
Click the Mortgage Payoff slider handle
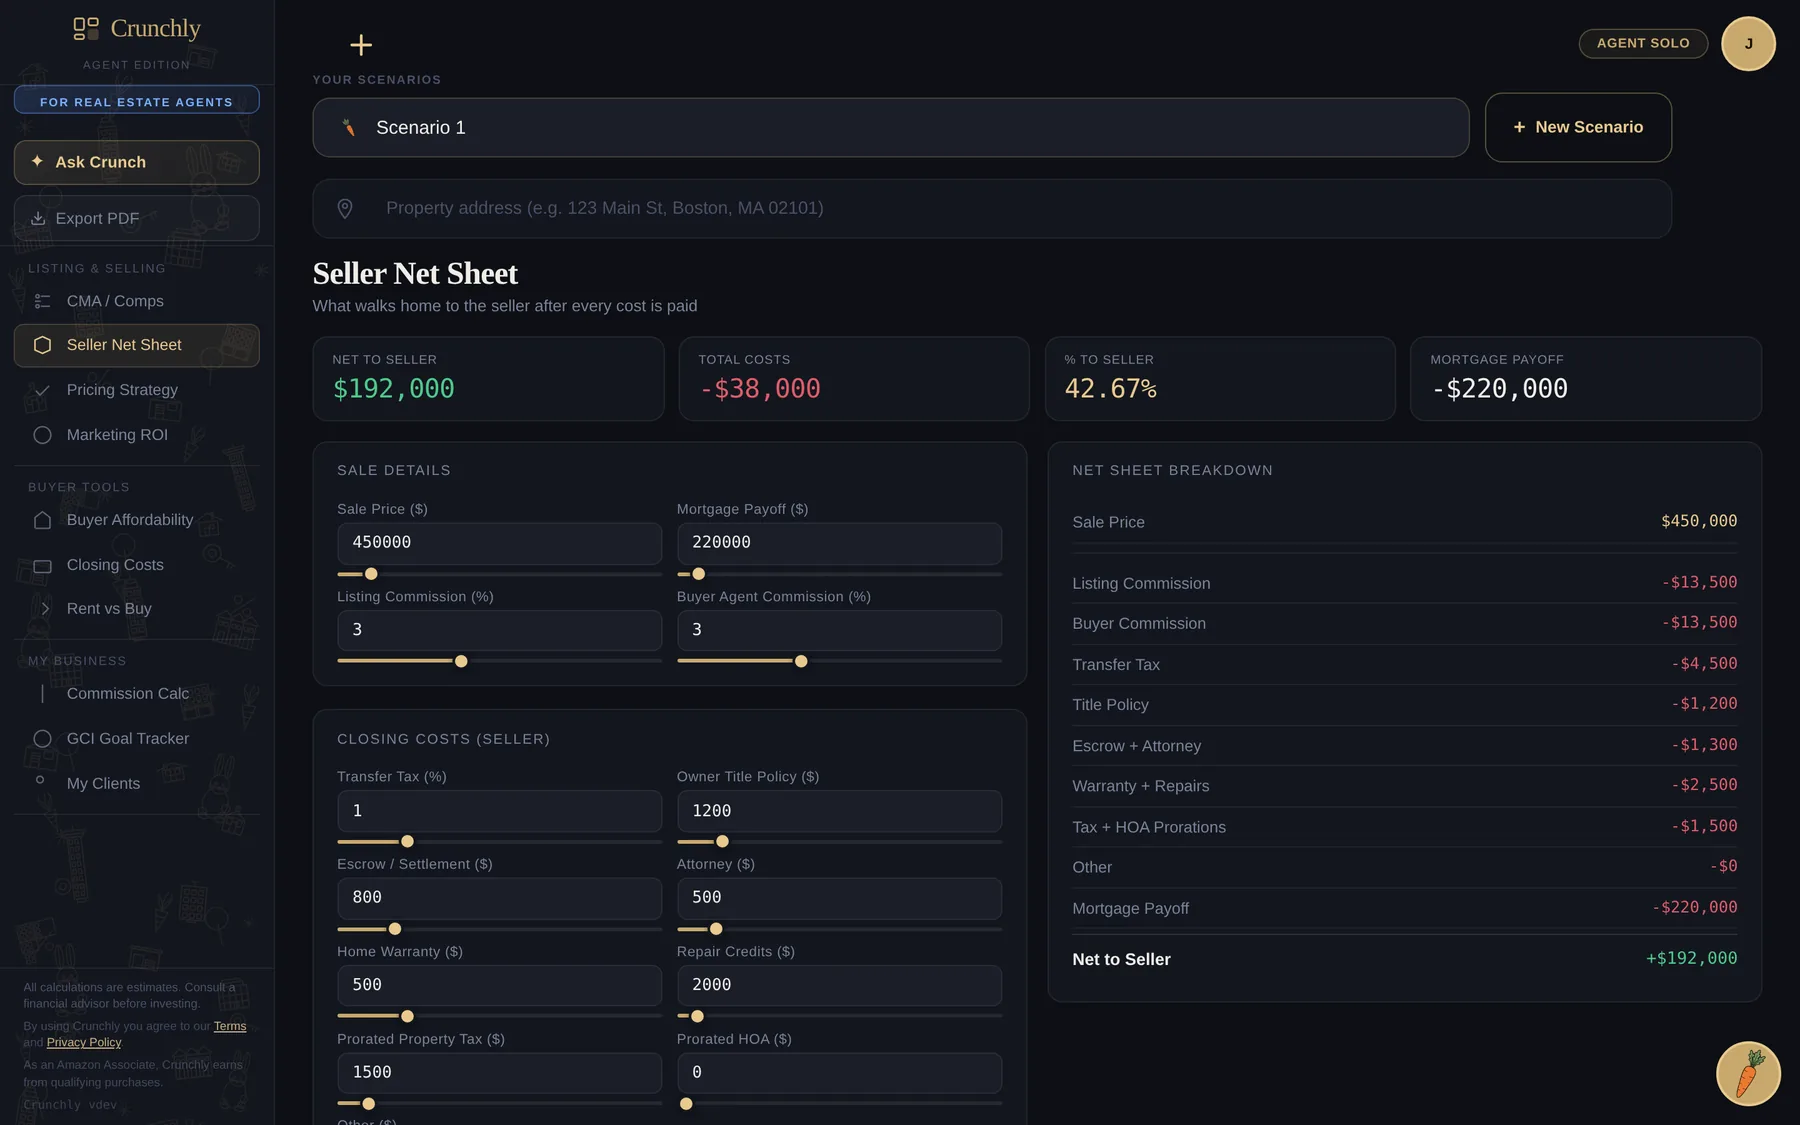tap(699, 574)
